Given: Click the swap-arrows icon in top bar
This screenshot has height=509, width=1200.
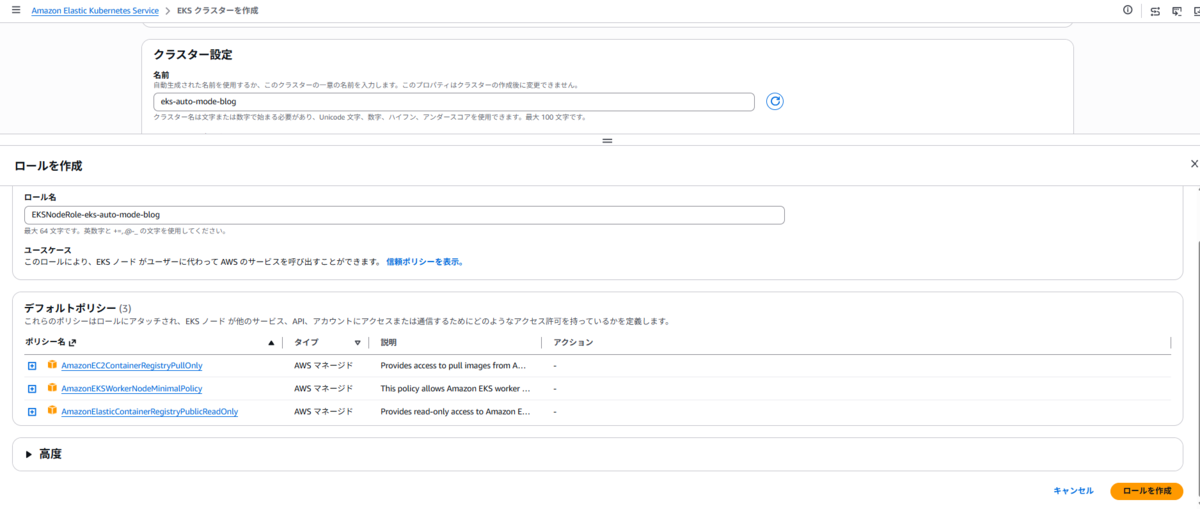Looking at the screenshot, I should tap(1155, 11).
